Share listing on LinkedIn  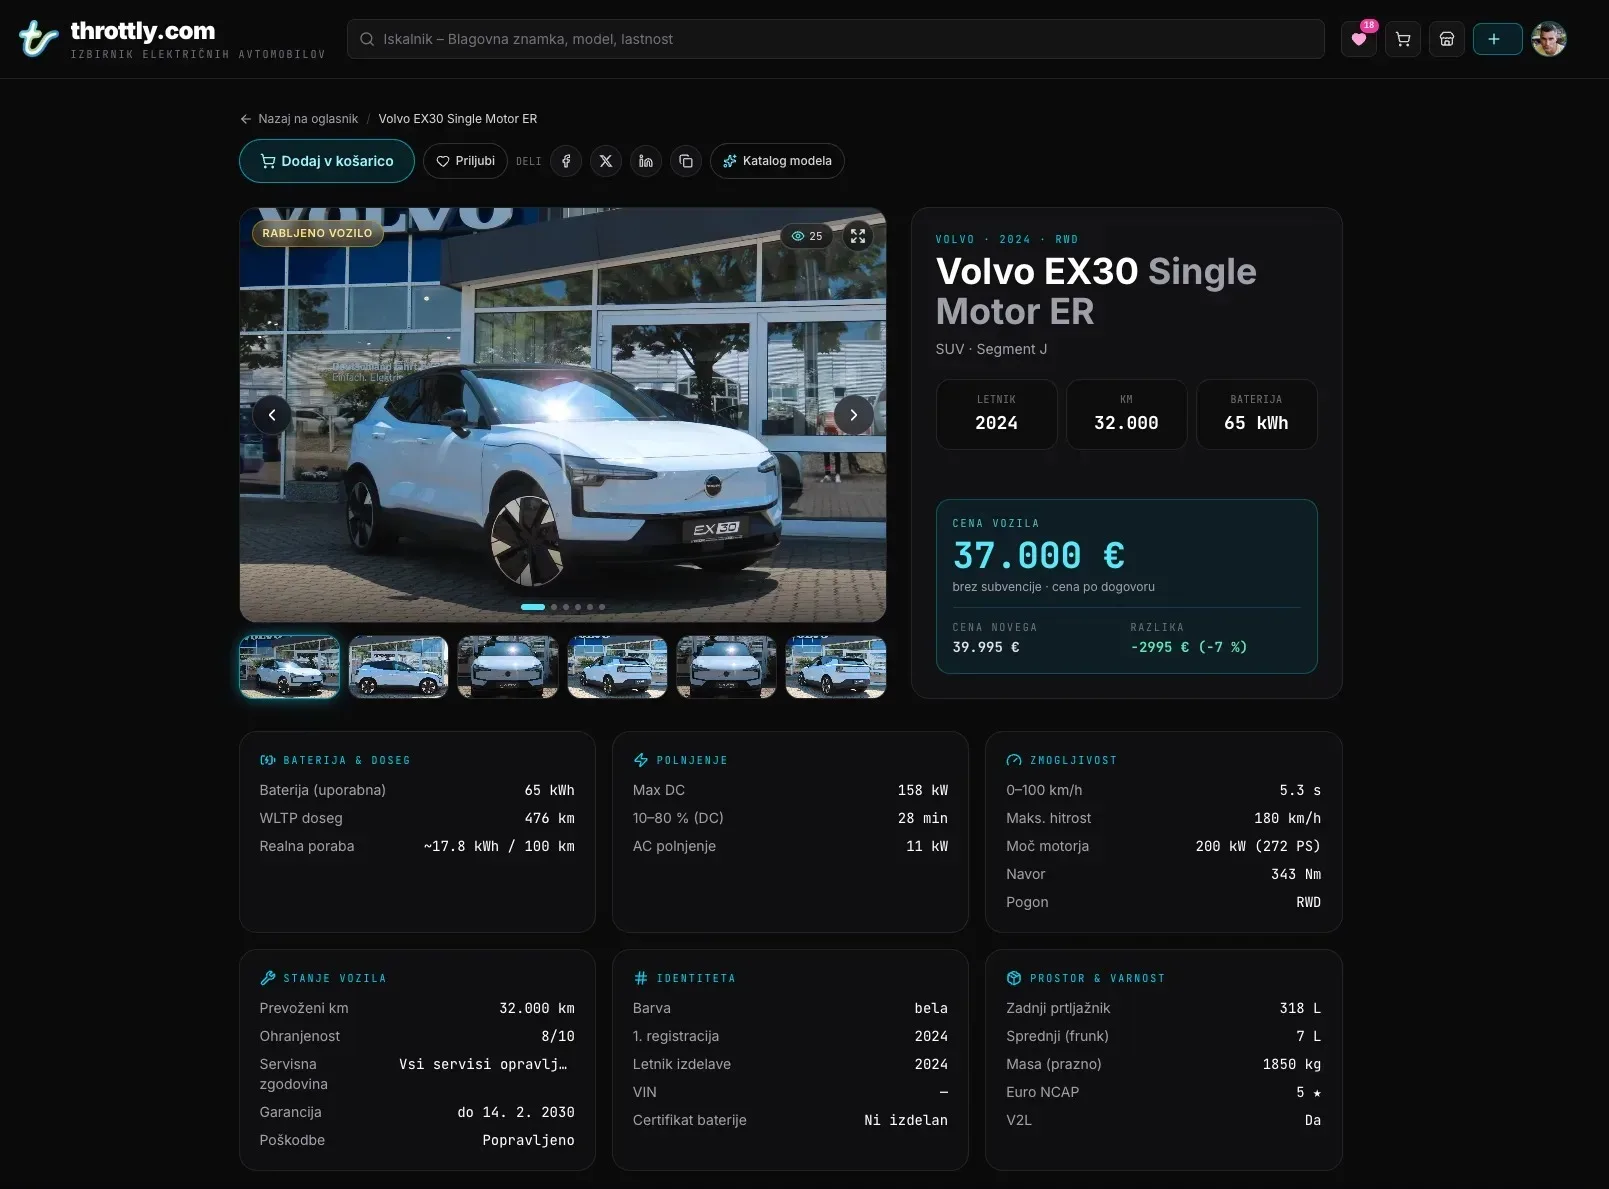click(646, 161)
